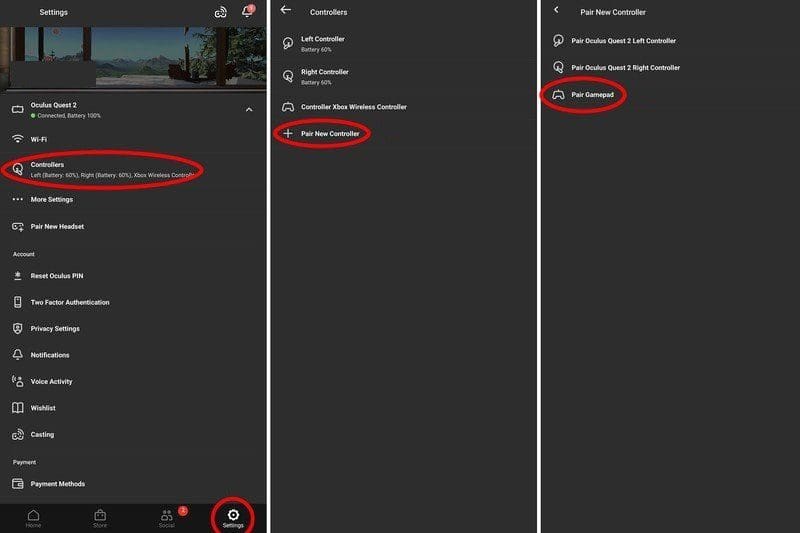Go back from Pair New Controller screen
This screenshot has width=800, height=533.
point(556,10)
